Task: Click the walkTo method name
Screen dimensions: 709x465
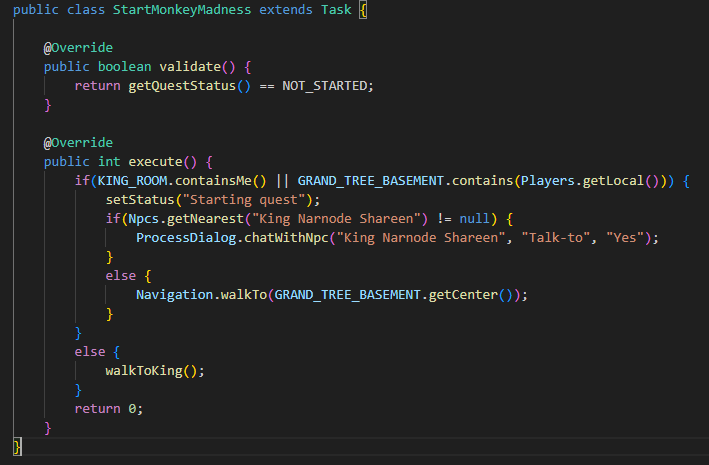Action: 244,295
